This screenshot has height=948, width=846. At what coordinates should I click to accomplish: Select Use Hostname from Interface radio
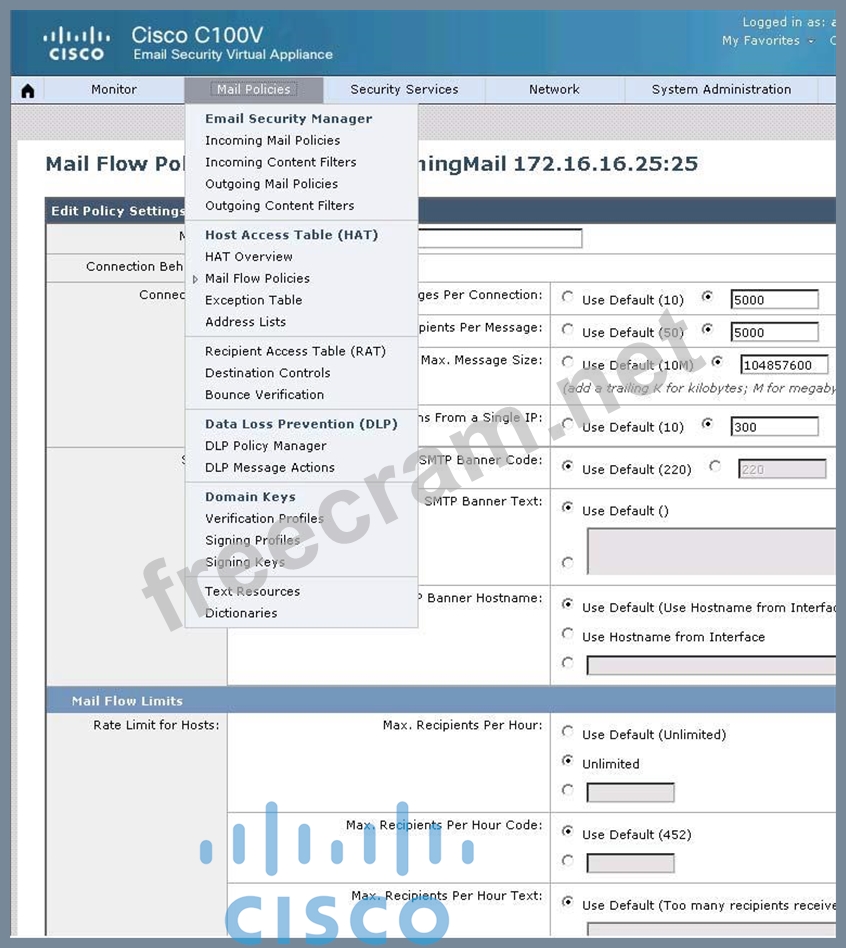coord(568,634)
